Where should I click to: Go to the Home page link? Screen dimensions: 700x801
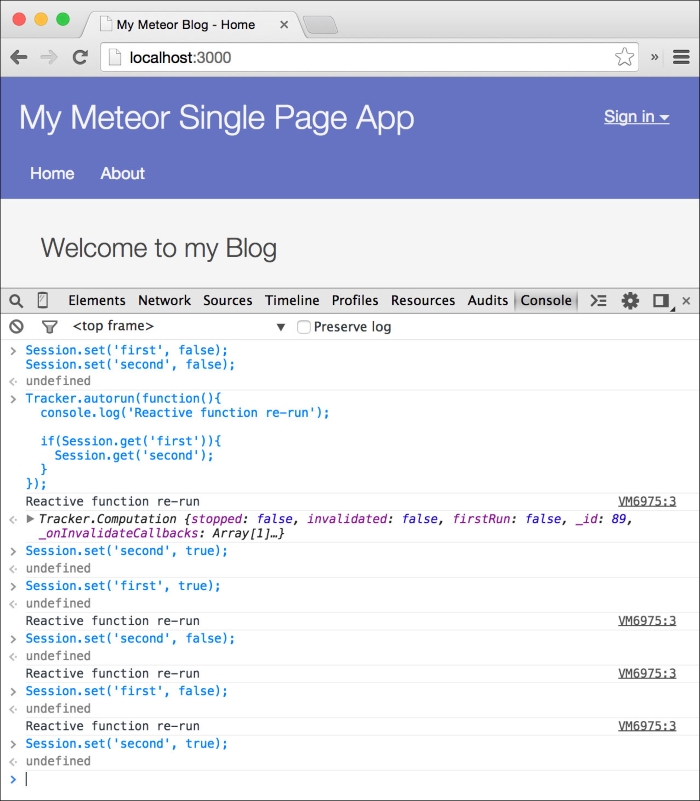pyautogui.click(x=52, y=174)
